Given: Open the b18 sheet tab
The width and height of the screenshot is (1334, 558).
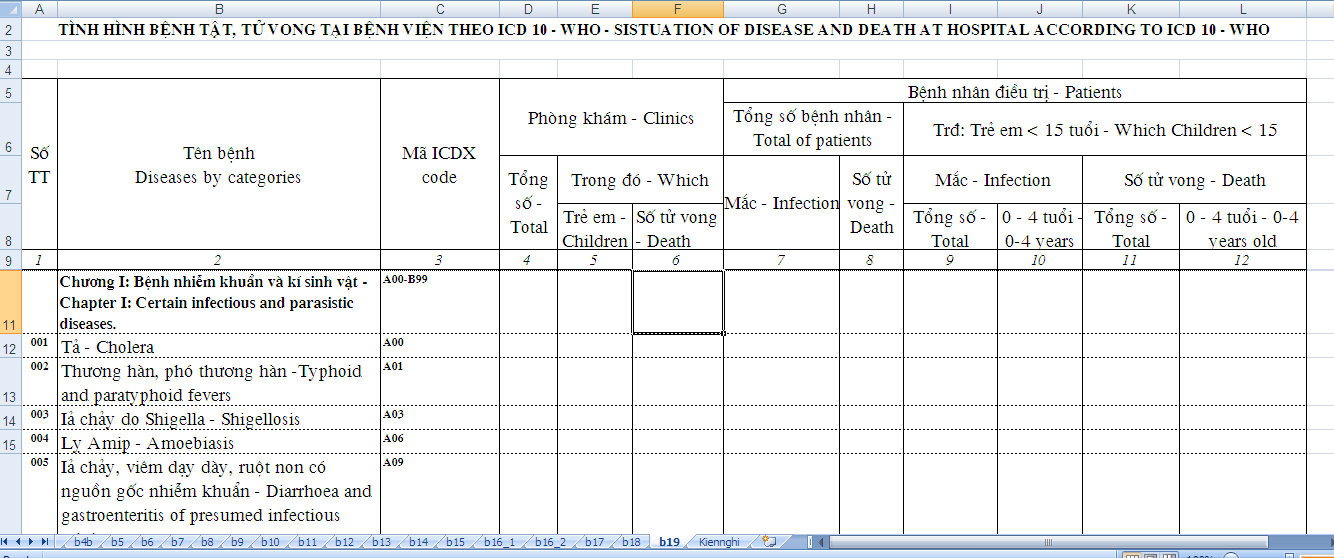Looking at the screenshot, I should point(630,542).
